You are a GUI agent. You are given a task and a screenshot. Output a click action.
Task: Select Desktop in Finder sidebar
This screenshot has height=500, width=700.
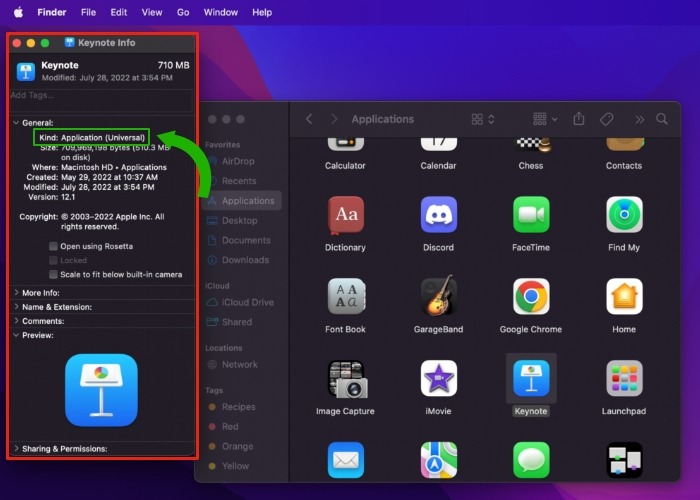(242, 221)
